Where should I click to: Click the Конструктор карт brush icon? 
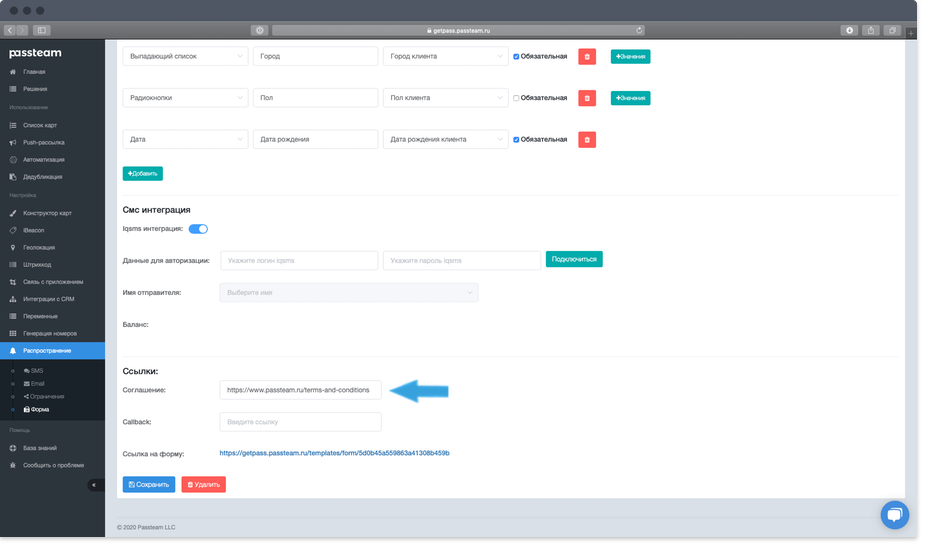point(13,214)
